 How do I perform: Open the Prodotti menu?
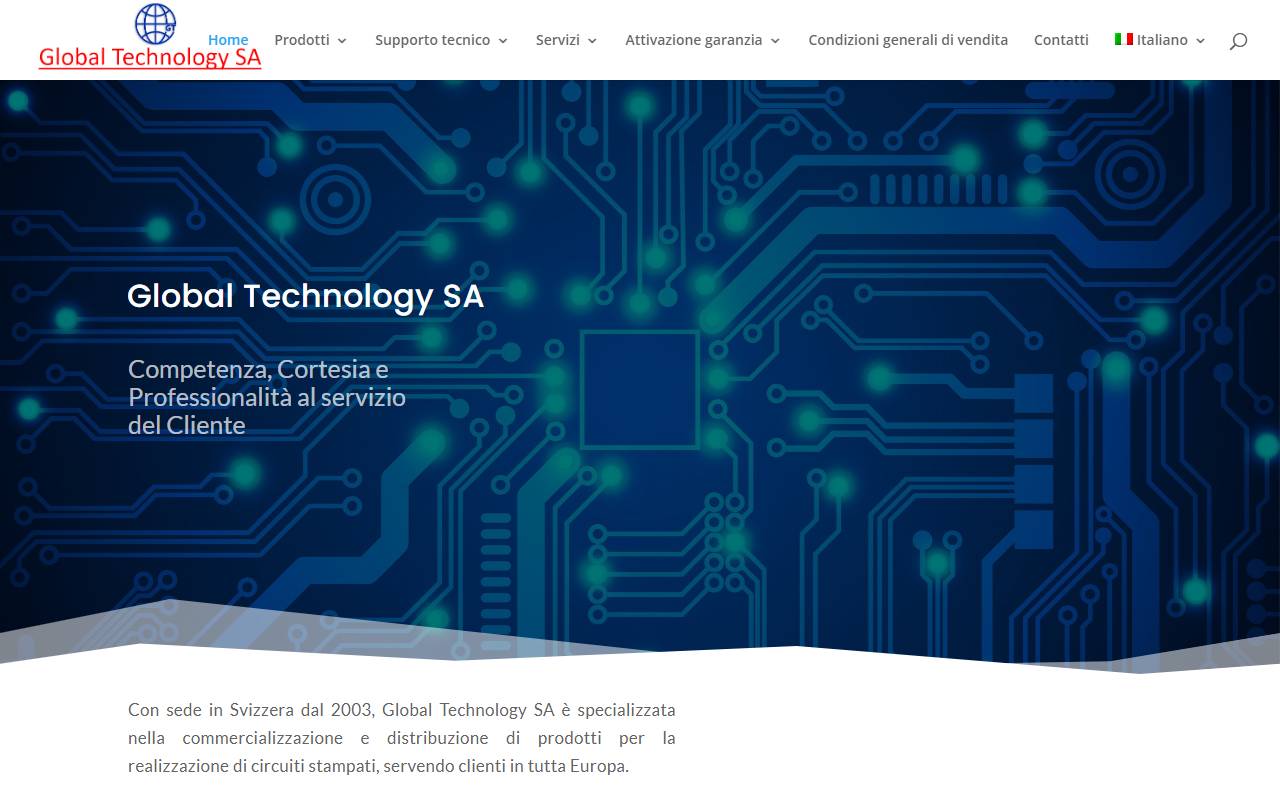(302, 40)
